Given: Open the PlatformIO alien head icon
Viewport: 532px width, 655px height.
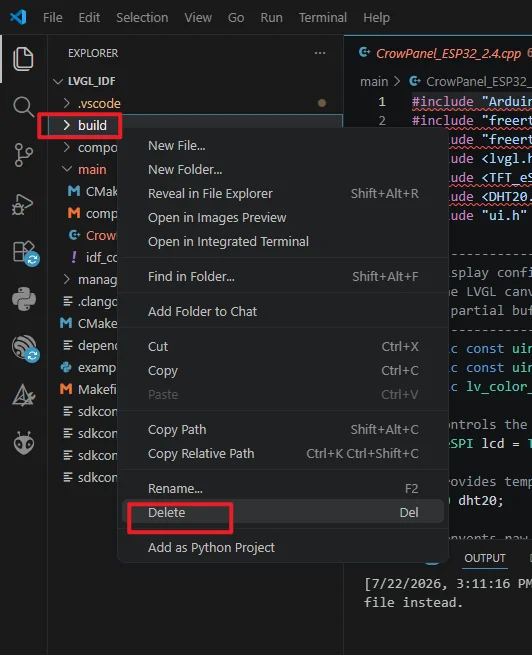Looking at the screenshot, I should point(24,443).
